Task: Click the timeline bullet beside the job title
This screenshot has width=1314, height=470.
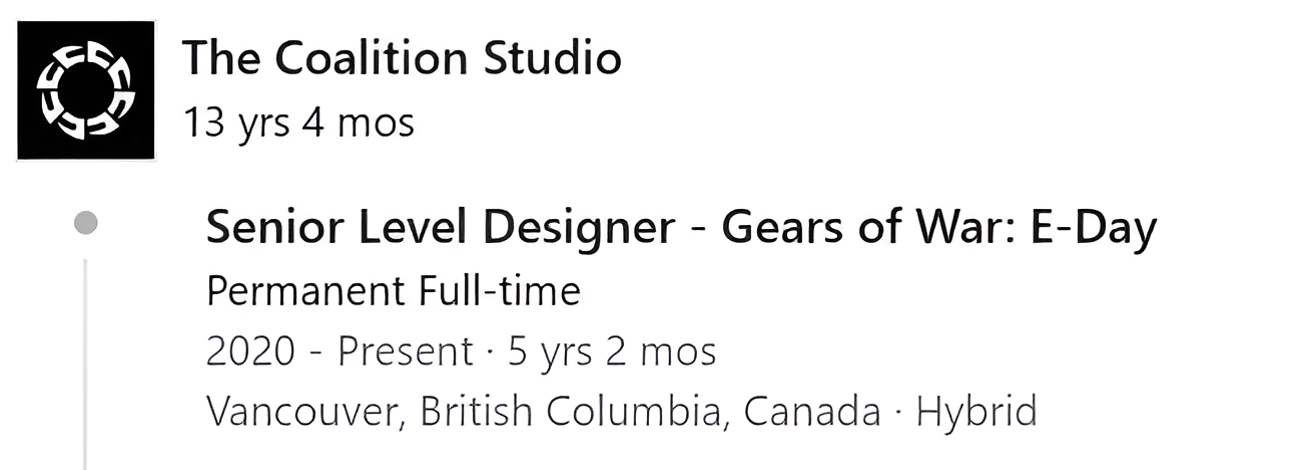Action: (86, 223)
